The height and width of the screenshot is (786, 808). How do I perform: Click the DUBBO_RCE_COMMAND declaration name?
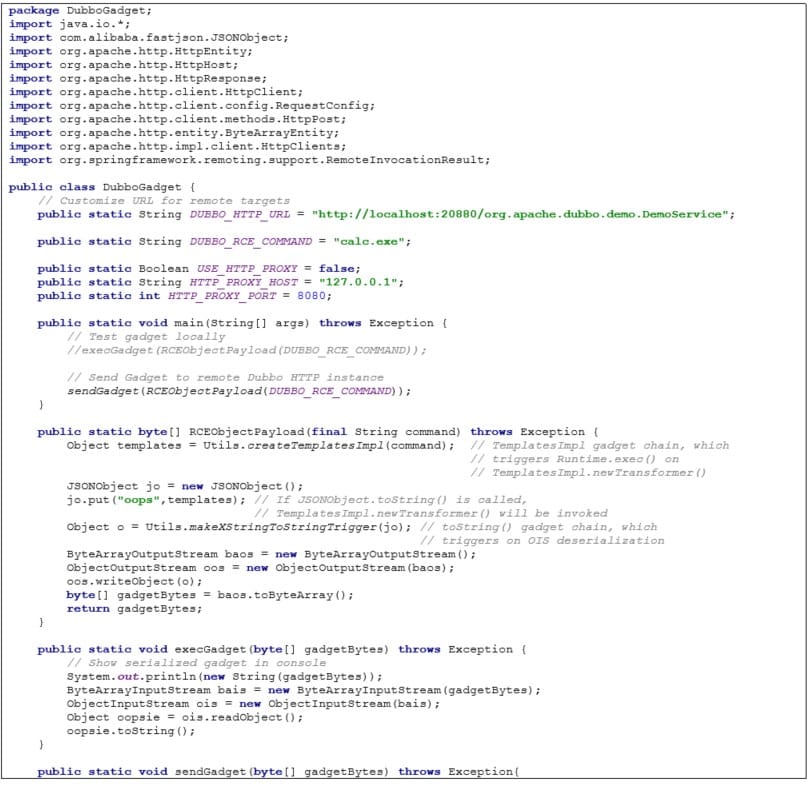[x=250, y=242]
